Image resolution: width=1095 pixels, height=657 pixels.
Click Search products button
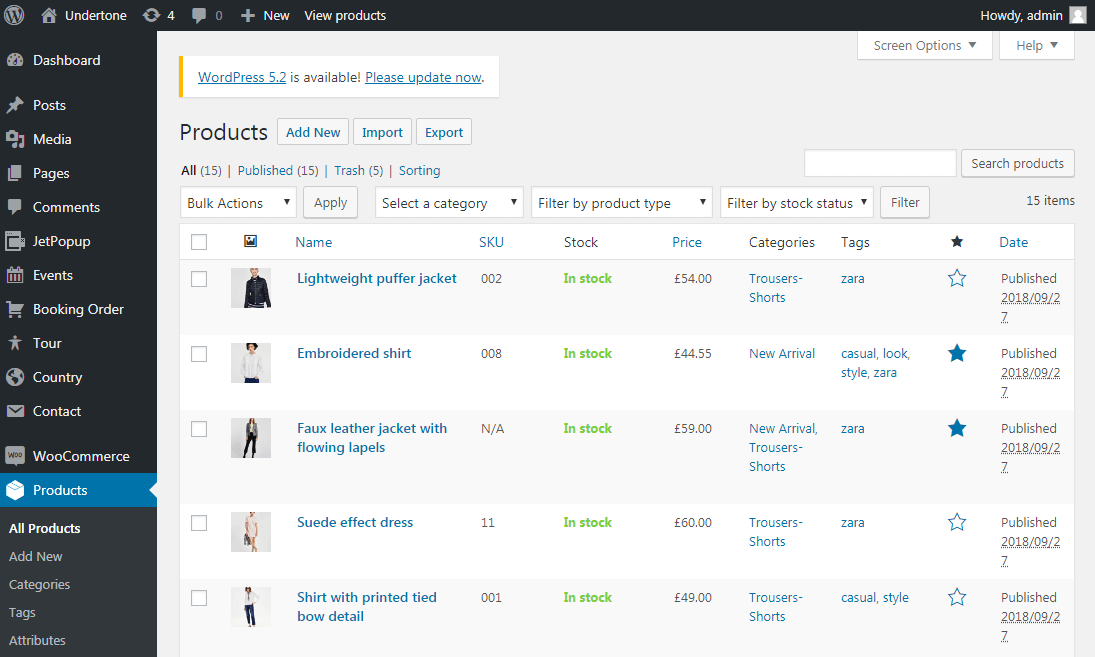(x=1017, y=163)
